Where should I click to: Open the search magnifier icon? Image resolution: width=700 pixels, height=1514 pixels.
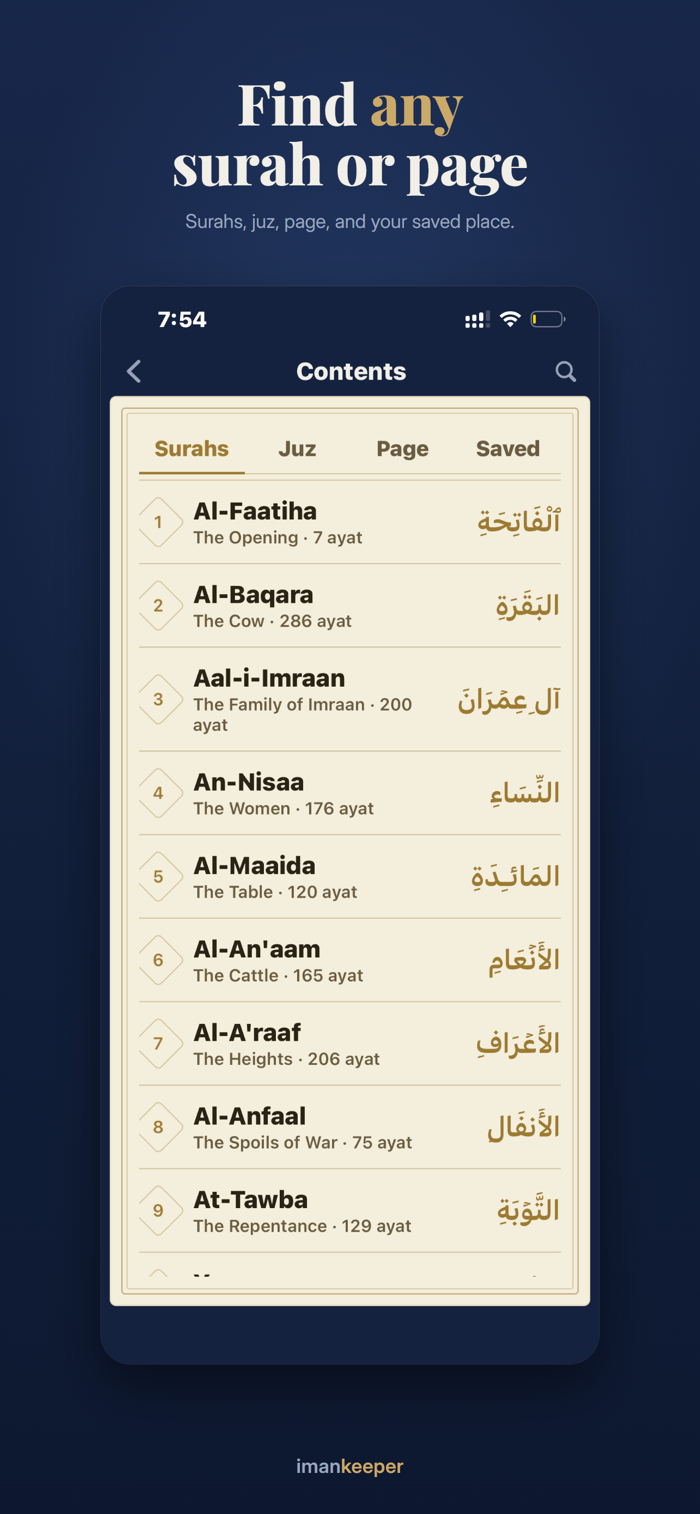pyautogui.click(x=566, y=371)
